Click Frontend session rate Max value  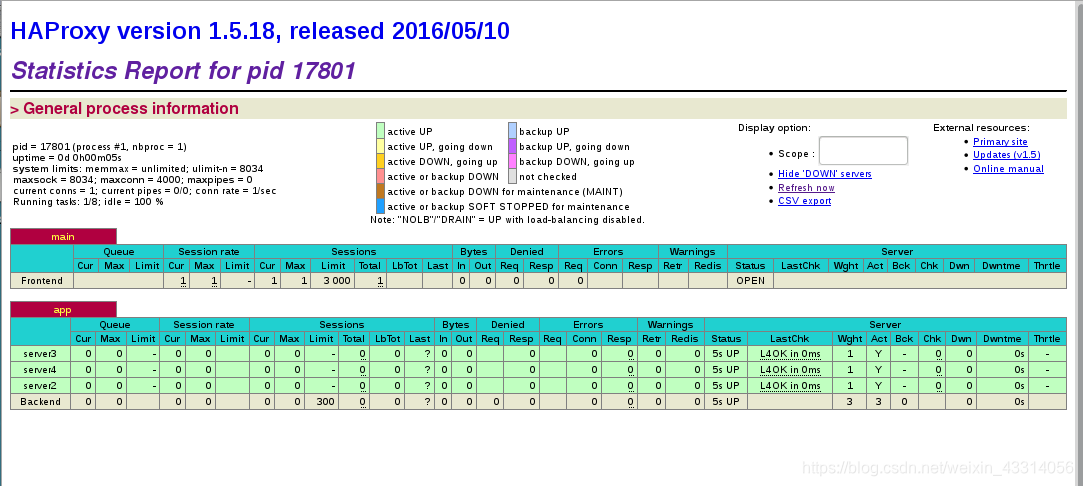coord(214,280)
